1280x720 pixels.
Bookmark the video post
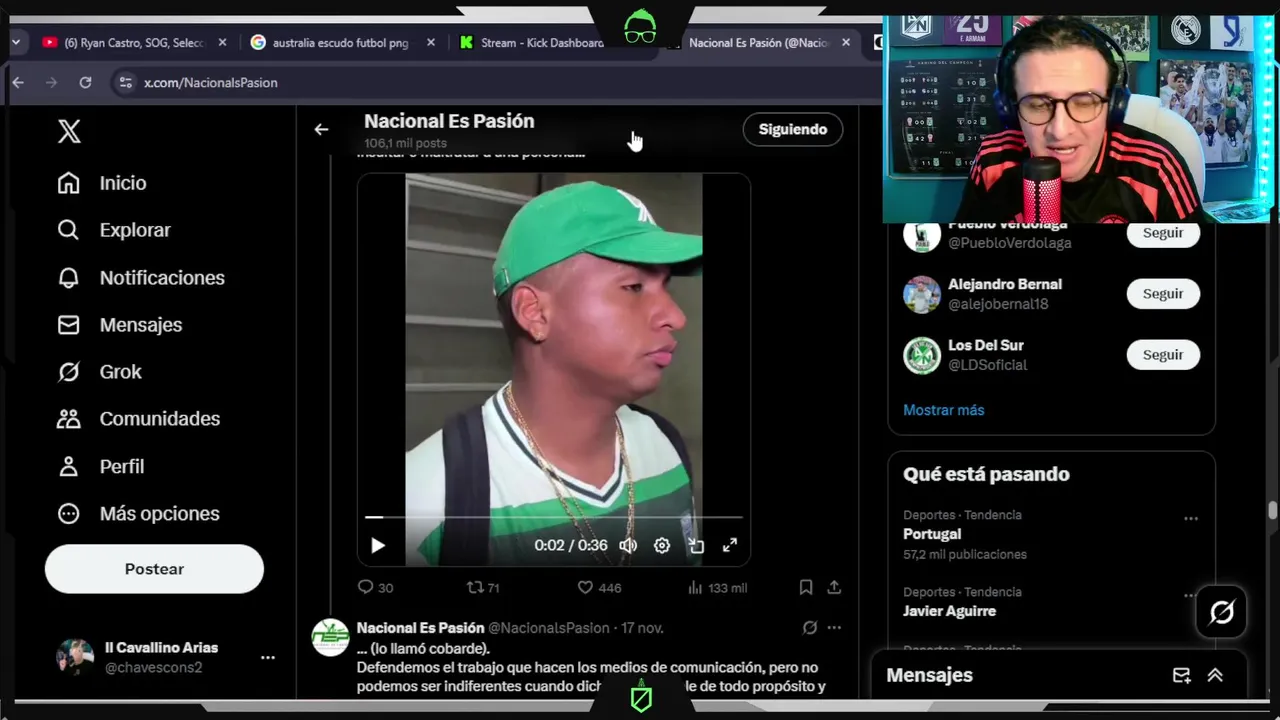(806, 588)
